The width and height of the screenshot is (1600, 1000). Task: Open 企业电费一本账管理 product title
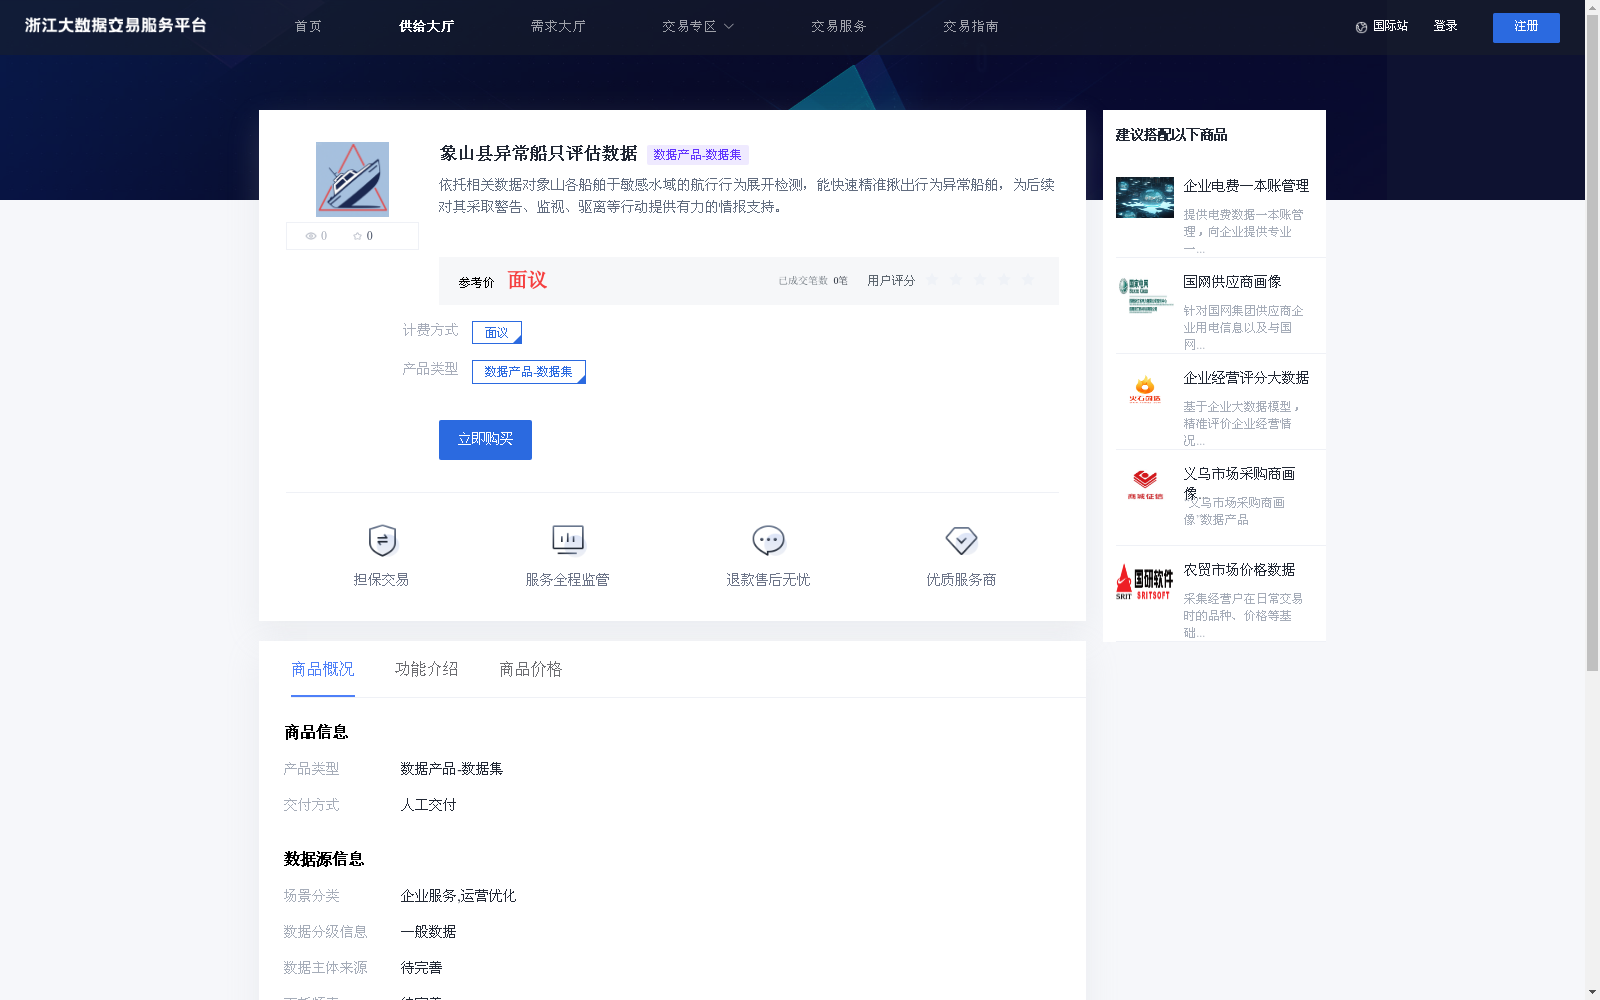pyautogui.click(x=1246, y=186)
